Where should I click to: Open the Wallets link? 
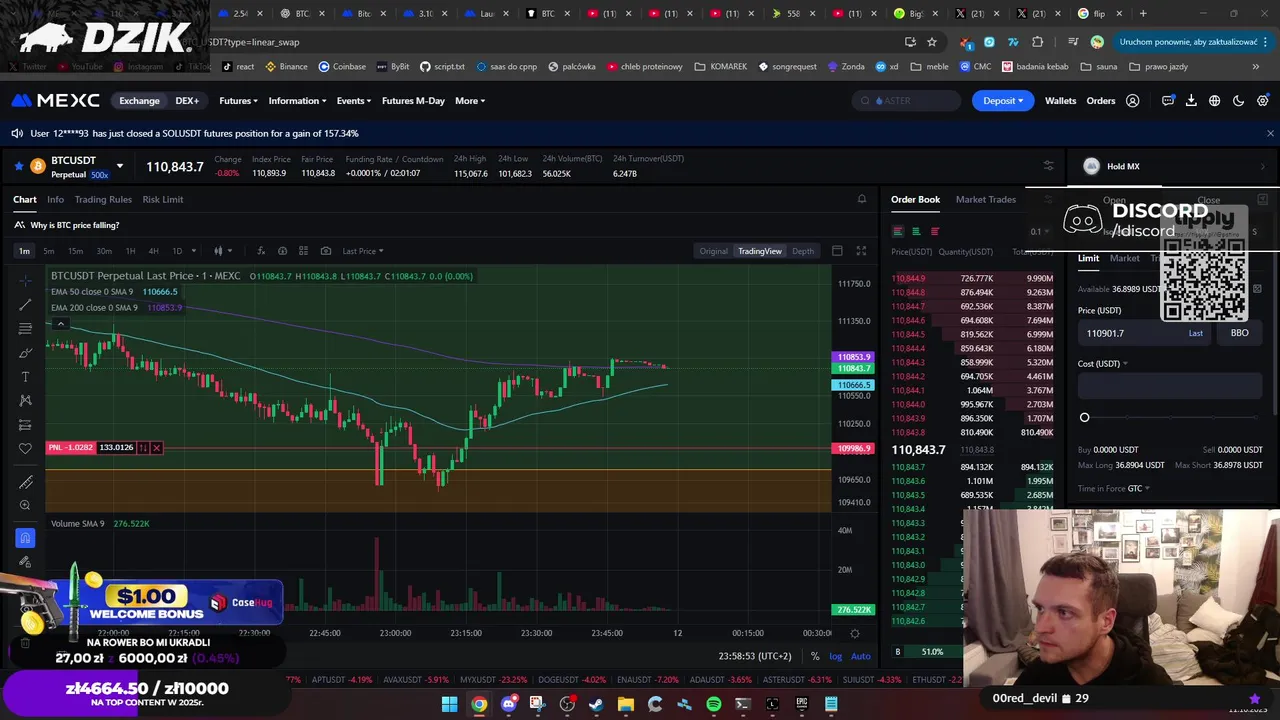(1060, 101)
